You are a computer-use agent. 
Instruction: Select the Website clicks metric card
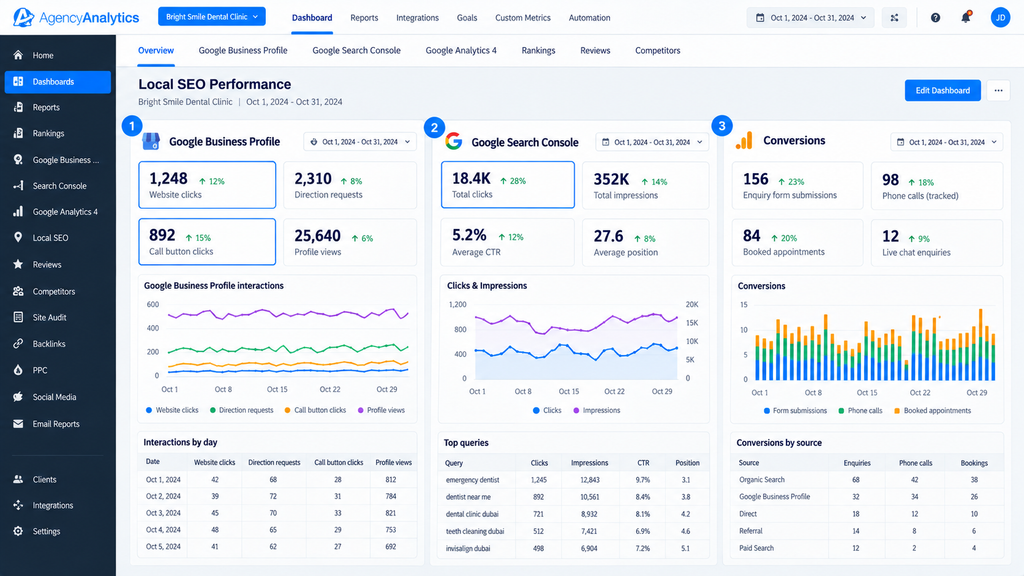click(207, 185)
